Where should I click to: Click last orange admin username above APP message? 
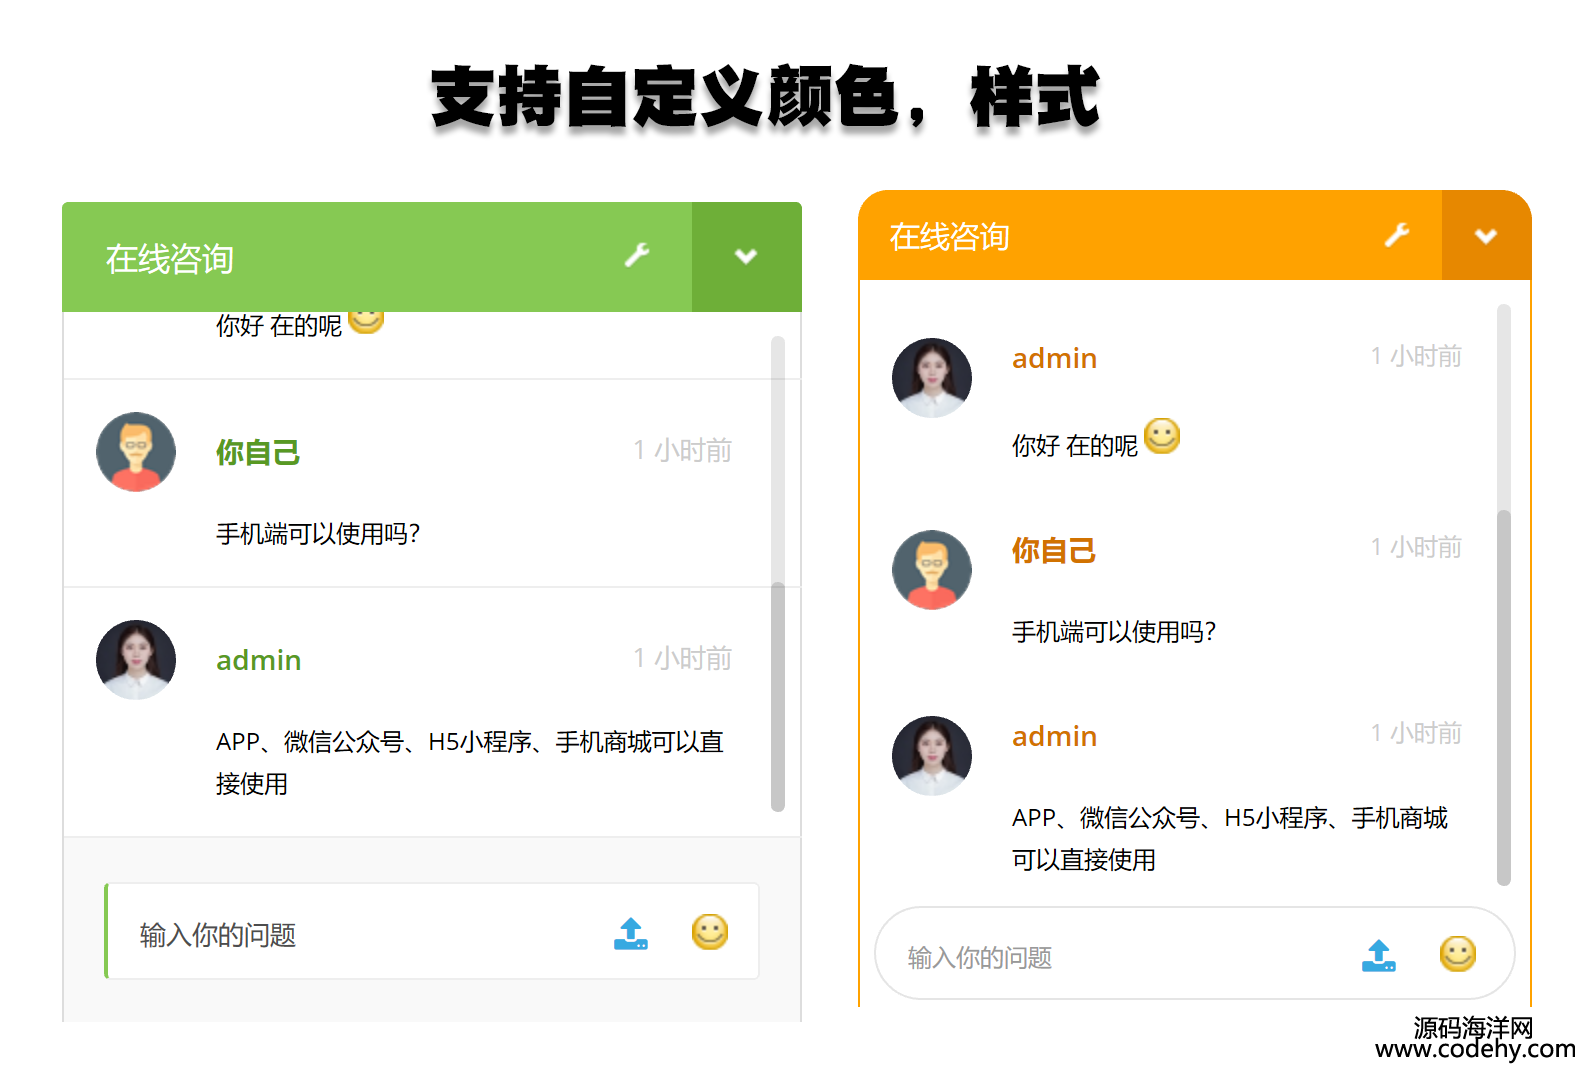pos(1055,736)
